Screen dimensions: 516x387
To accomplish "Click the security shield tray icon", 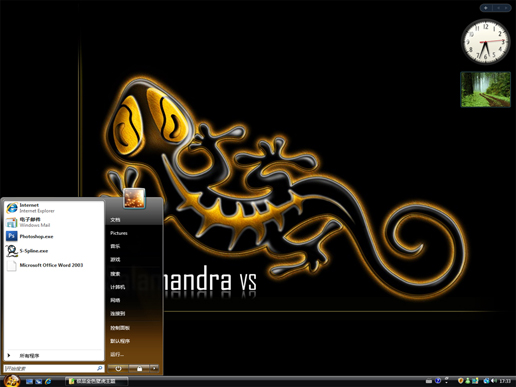I will coord(461,381).
